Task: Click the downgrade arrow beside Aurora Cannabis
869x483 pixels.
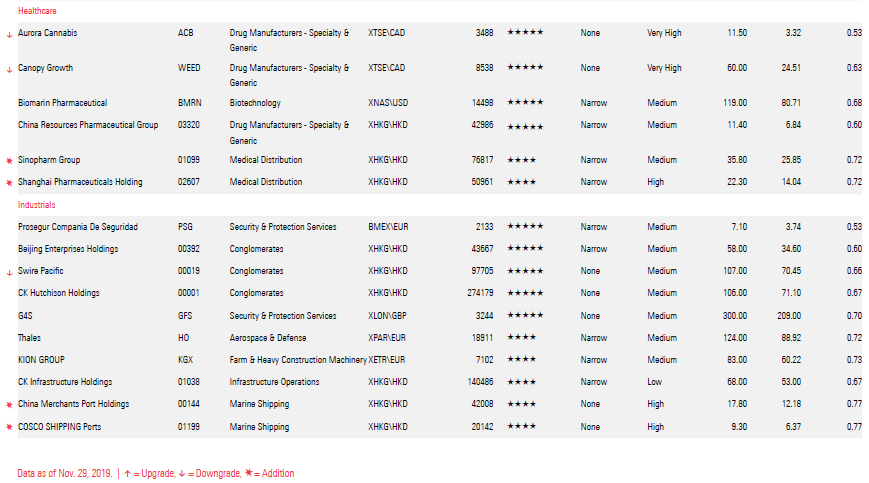Action: (9, 34)
